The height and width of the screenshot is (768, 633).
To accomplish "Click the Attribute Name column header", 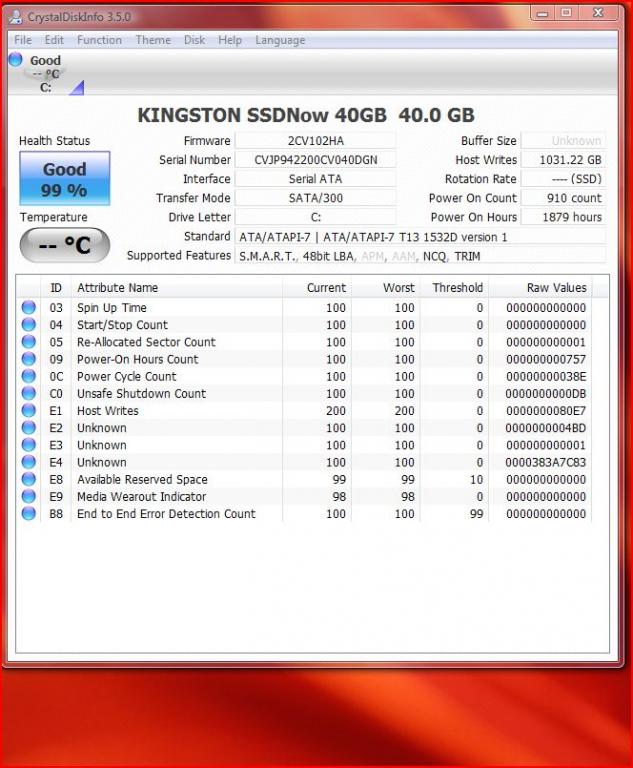I will tap(177, 288).
